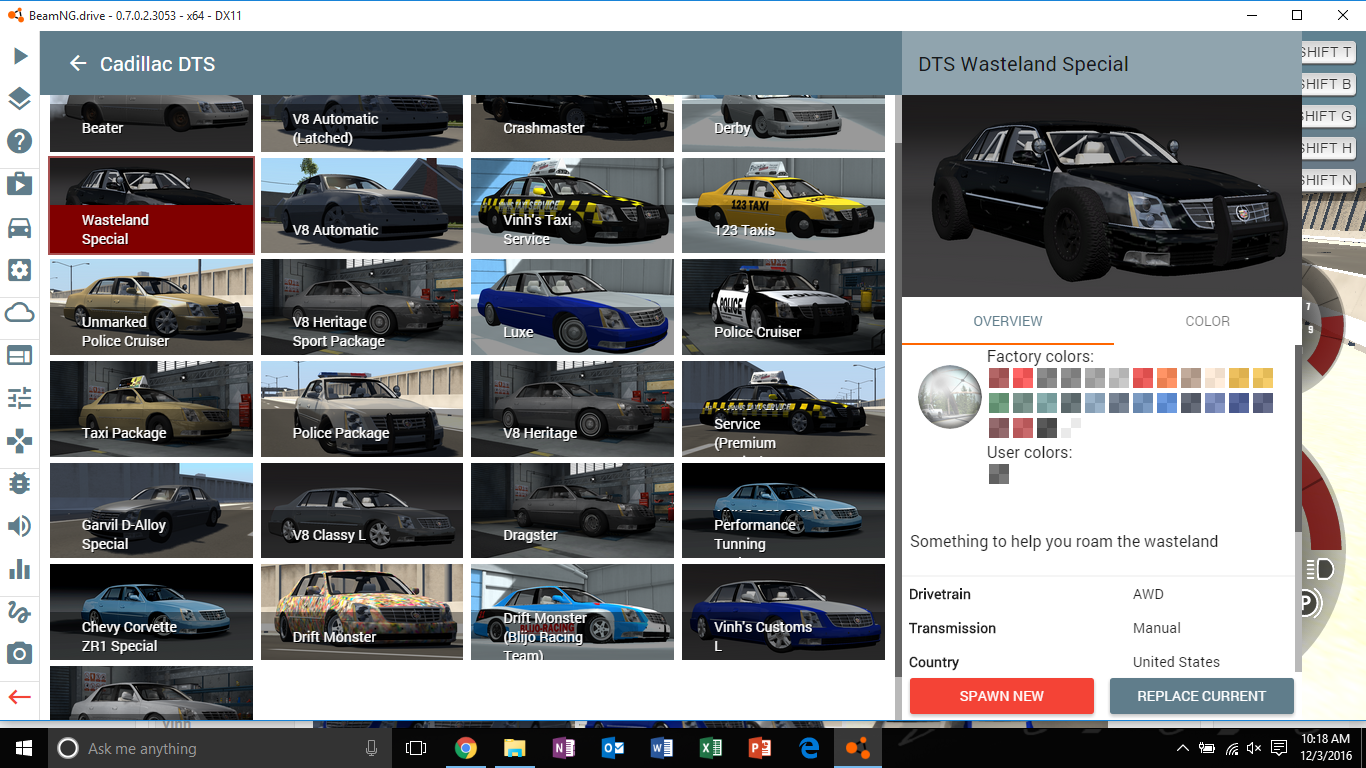1366x768 pixels.
Task: Select the 123 Taxis configuration
Action: point(783,205)
